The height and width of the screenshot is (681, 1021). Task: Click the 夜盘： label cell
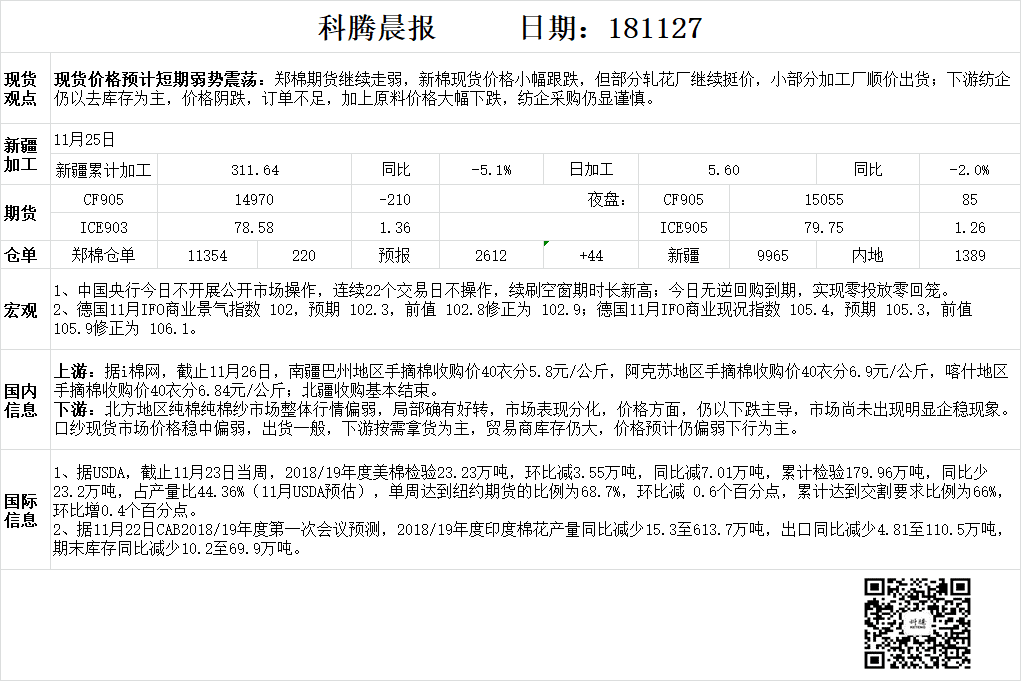607,200
